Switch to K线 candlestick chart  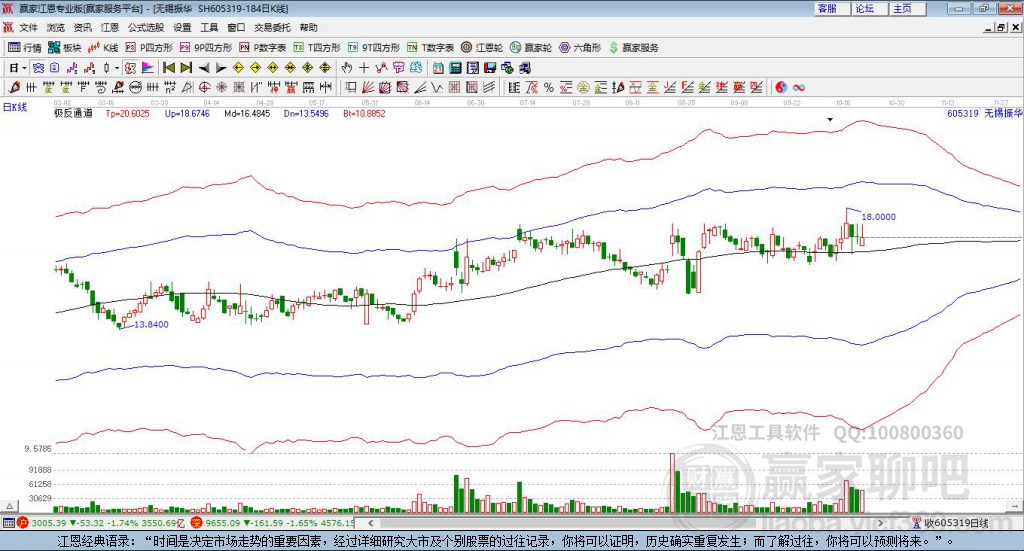103,48
